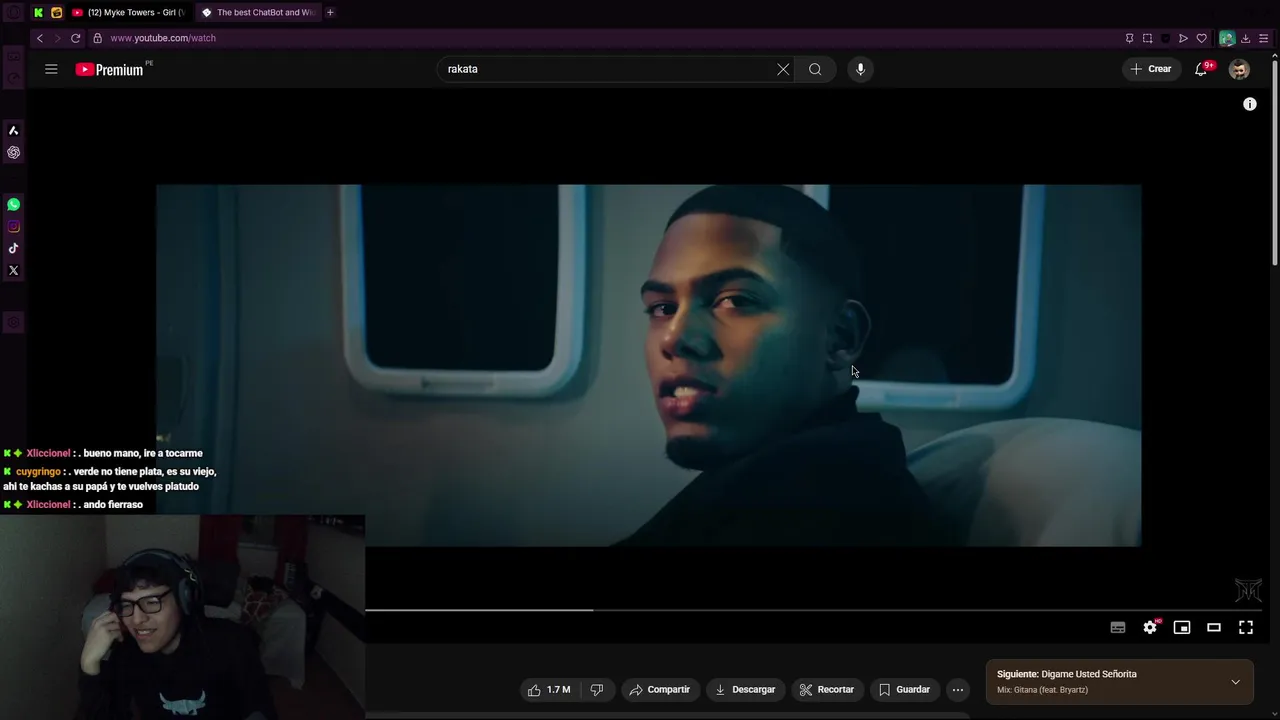Seek using the video progress bar
Image resolution: width=1280 pixels, height=720 pixels.
click(815, 609)
